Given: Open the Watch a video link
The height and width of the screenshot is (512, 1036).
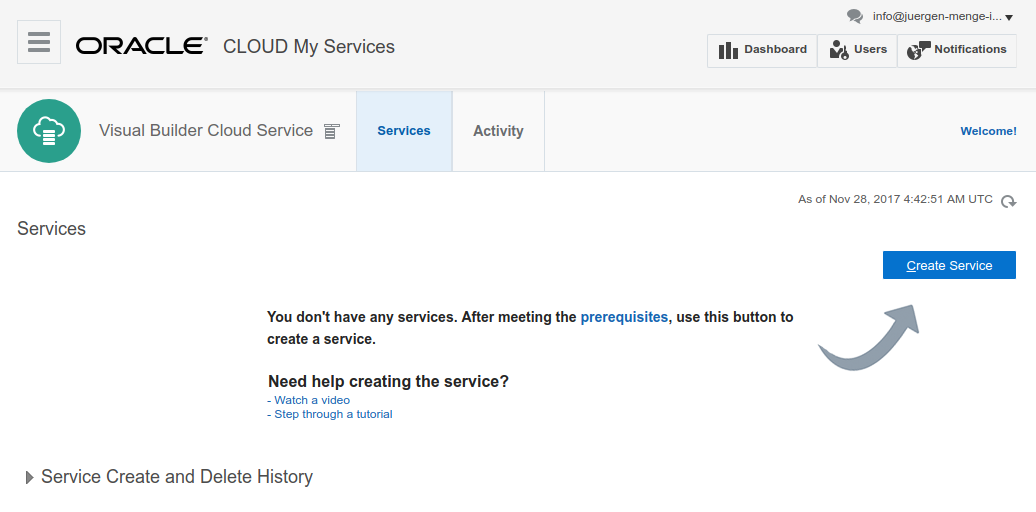Looking at the screenshot, I should (x=309, y=400).
